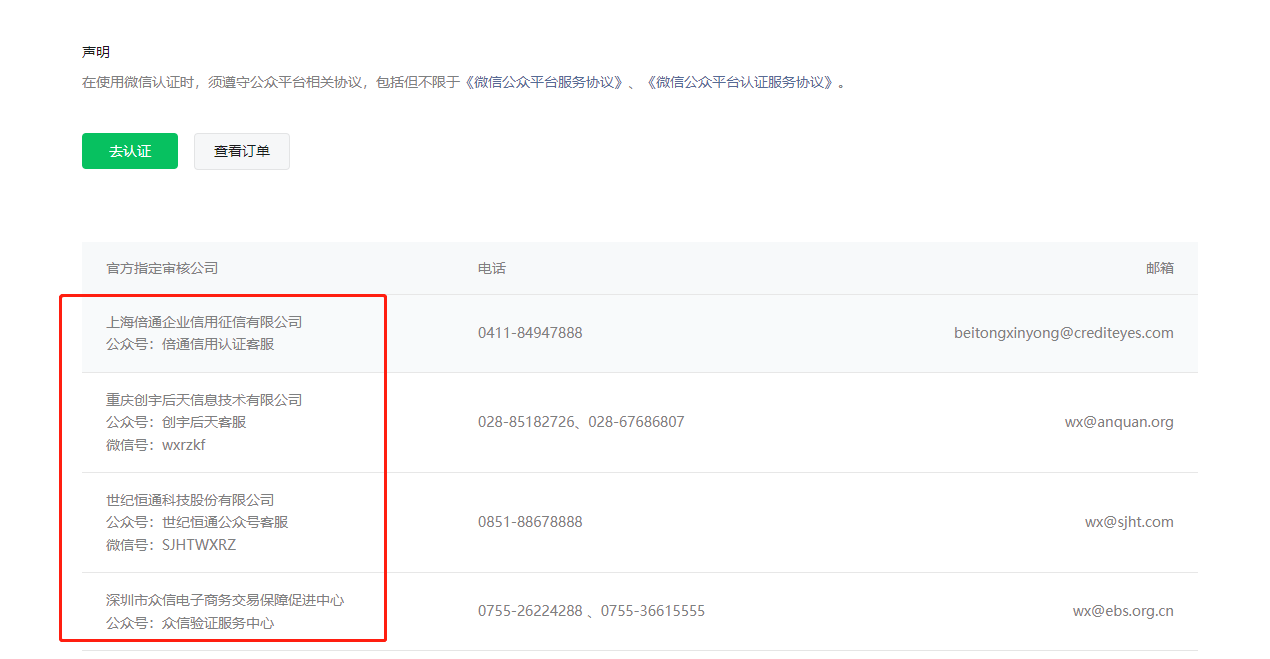The width and height of the screenshot is (1270, 659).
Task: Click the 邮箱 column header
Action: (1160, 268)
